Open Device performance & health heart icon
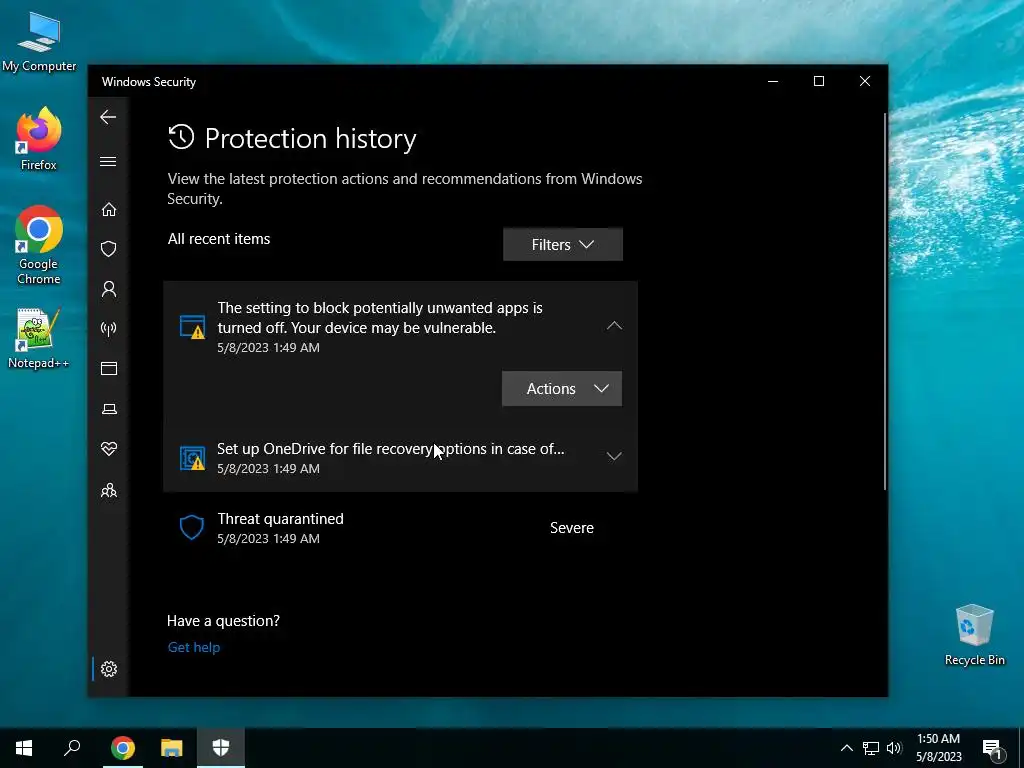Viewport: 1024px width, 768px height. [x=108, y=449]
